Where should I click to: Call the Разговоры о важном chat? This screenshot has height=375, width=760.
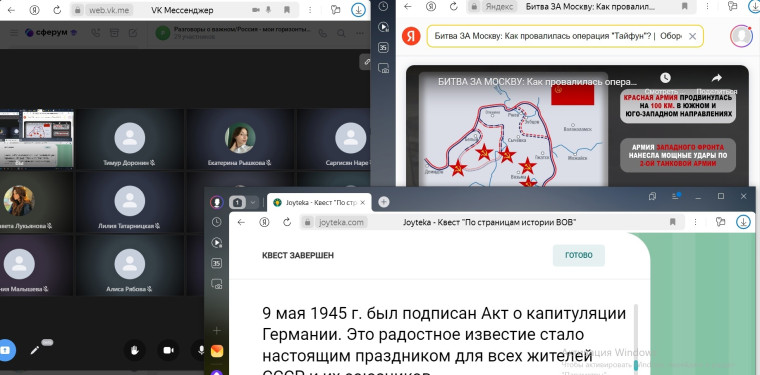click(323, 33)
